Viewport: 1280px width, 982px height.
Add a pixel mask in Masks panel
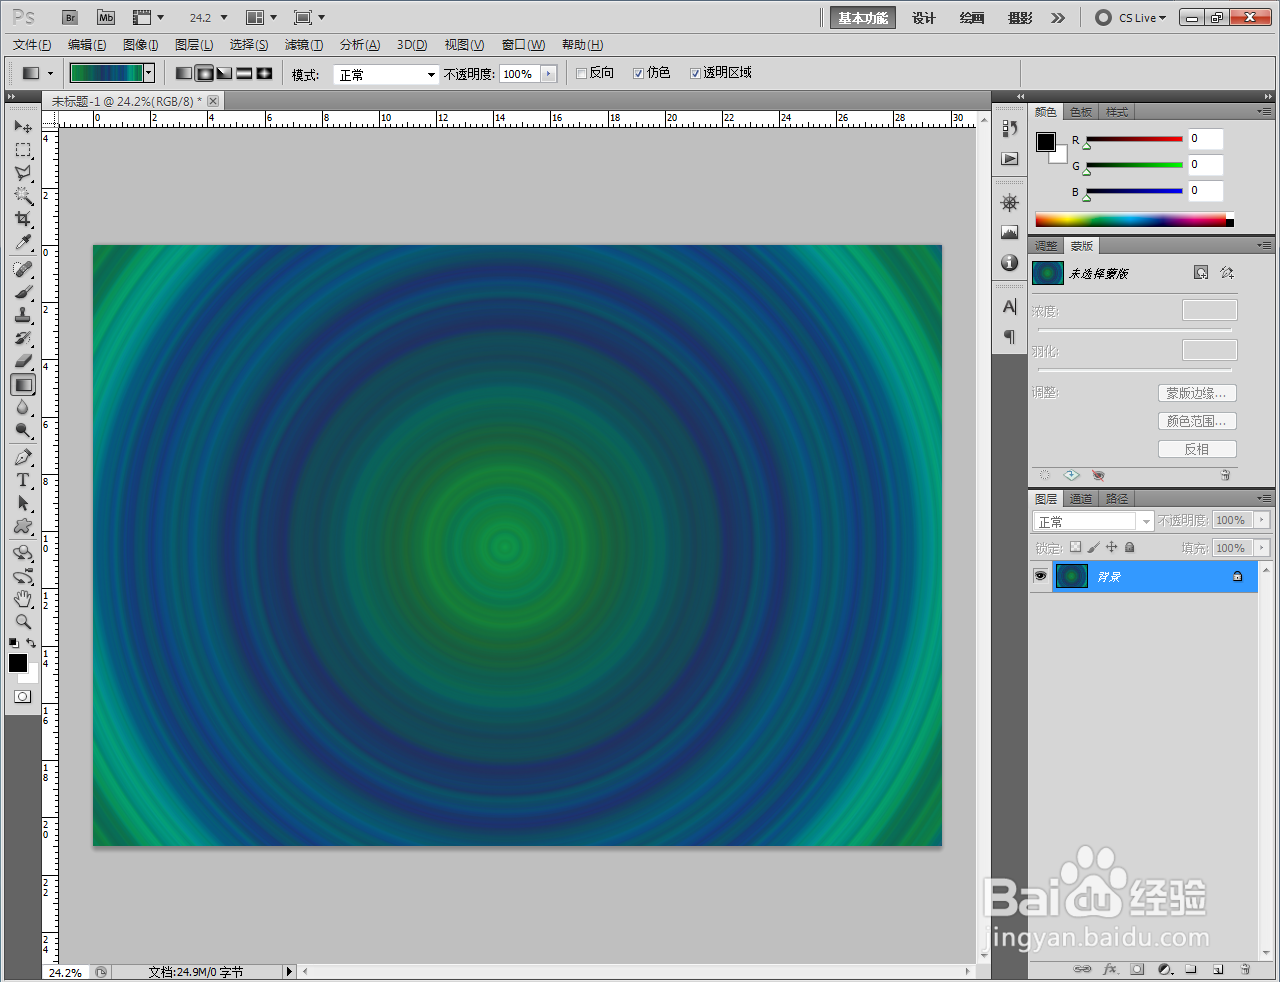pos(1201,273)
